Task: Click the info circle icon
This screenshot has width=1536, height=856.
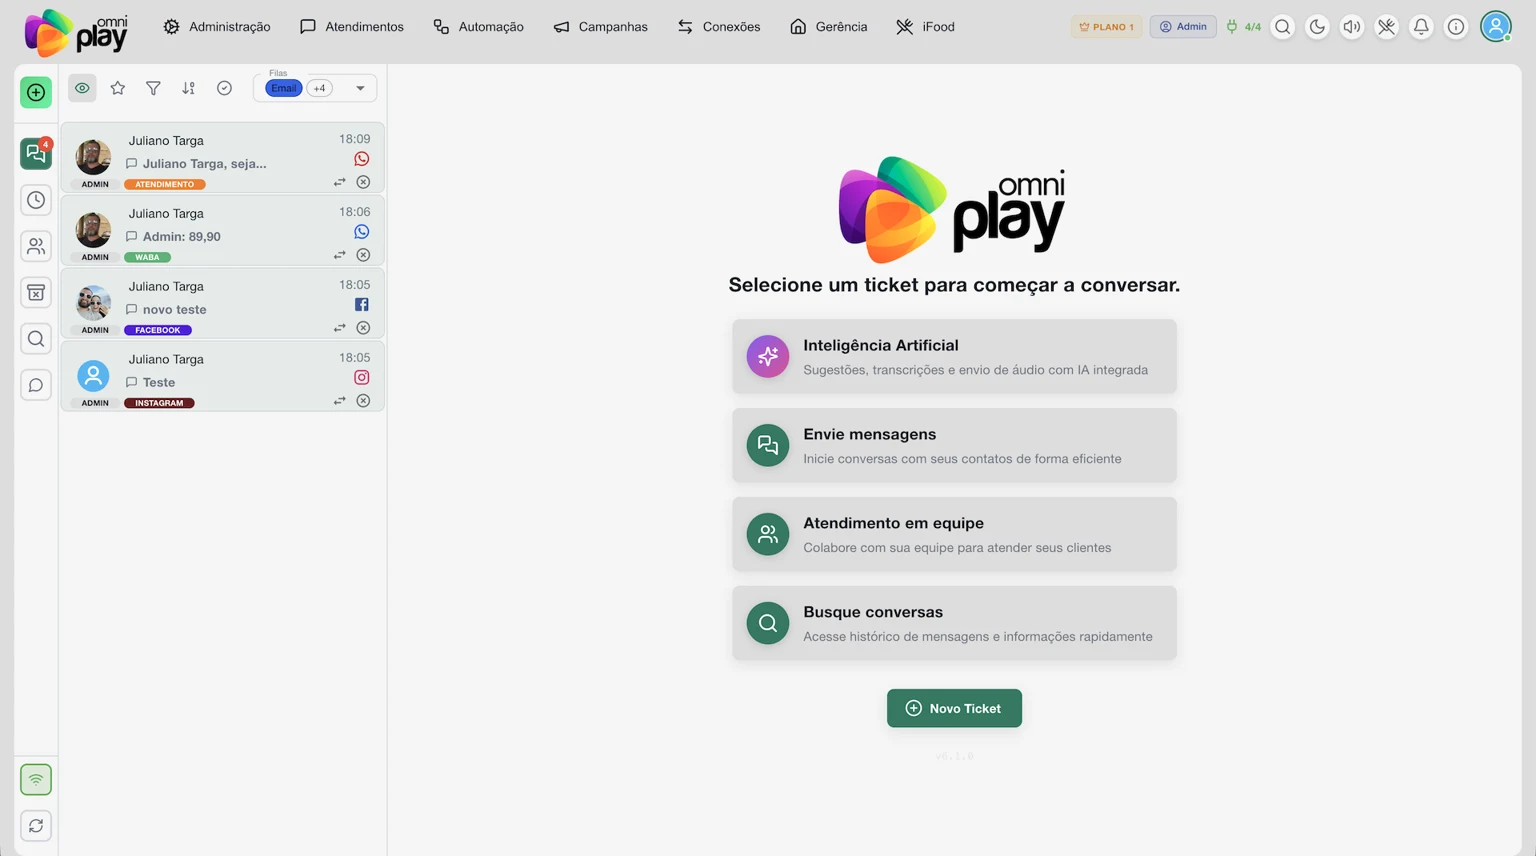Action: coord(1456,27)
